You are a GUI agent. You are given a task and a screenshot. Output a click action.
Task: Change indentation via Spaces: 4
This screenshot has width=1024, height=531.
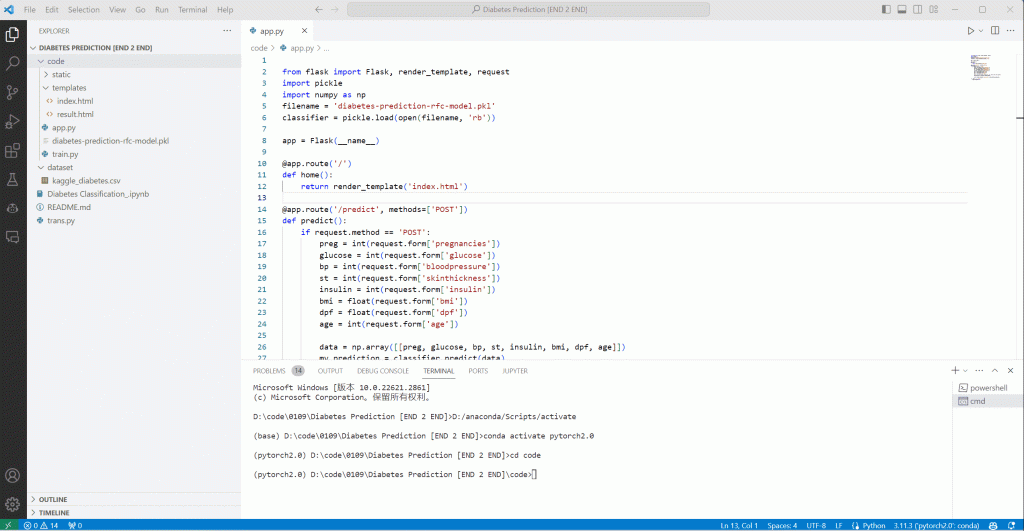(782, 525)
